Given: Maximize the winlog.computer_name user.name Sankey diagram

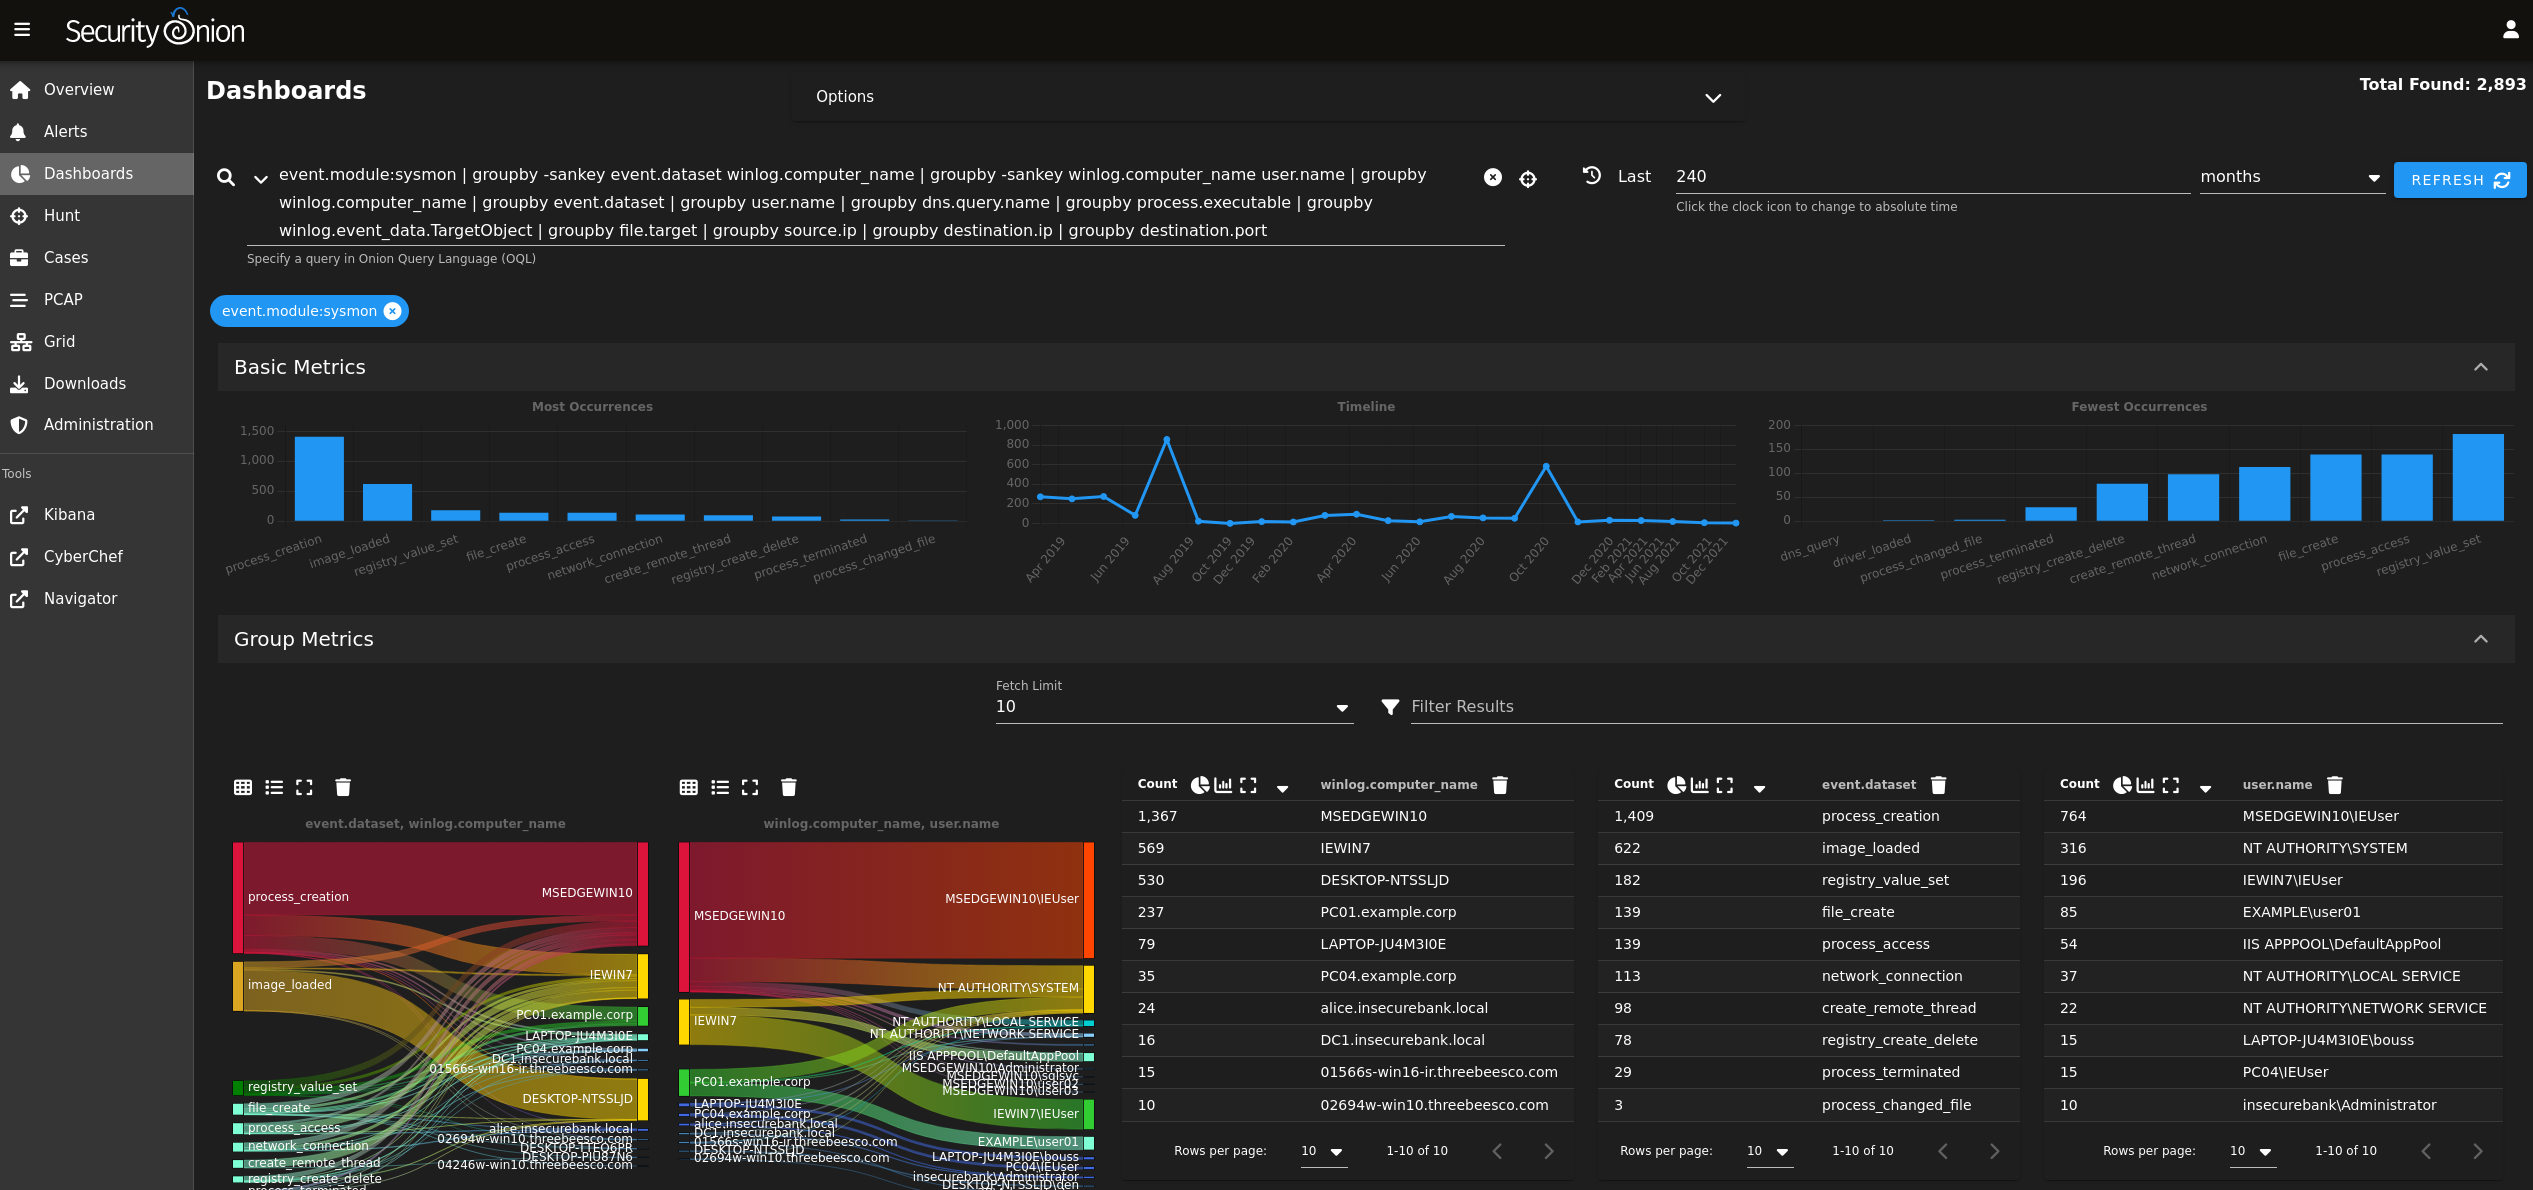Looking at the screenshot, I should [x=749, y=787].
